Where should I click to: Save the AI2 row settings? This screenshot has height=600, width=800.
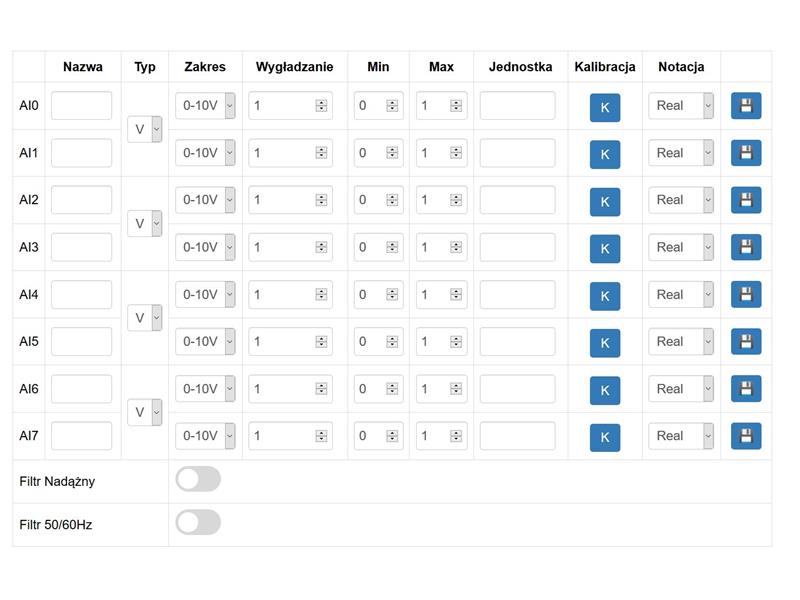[745, 200]
